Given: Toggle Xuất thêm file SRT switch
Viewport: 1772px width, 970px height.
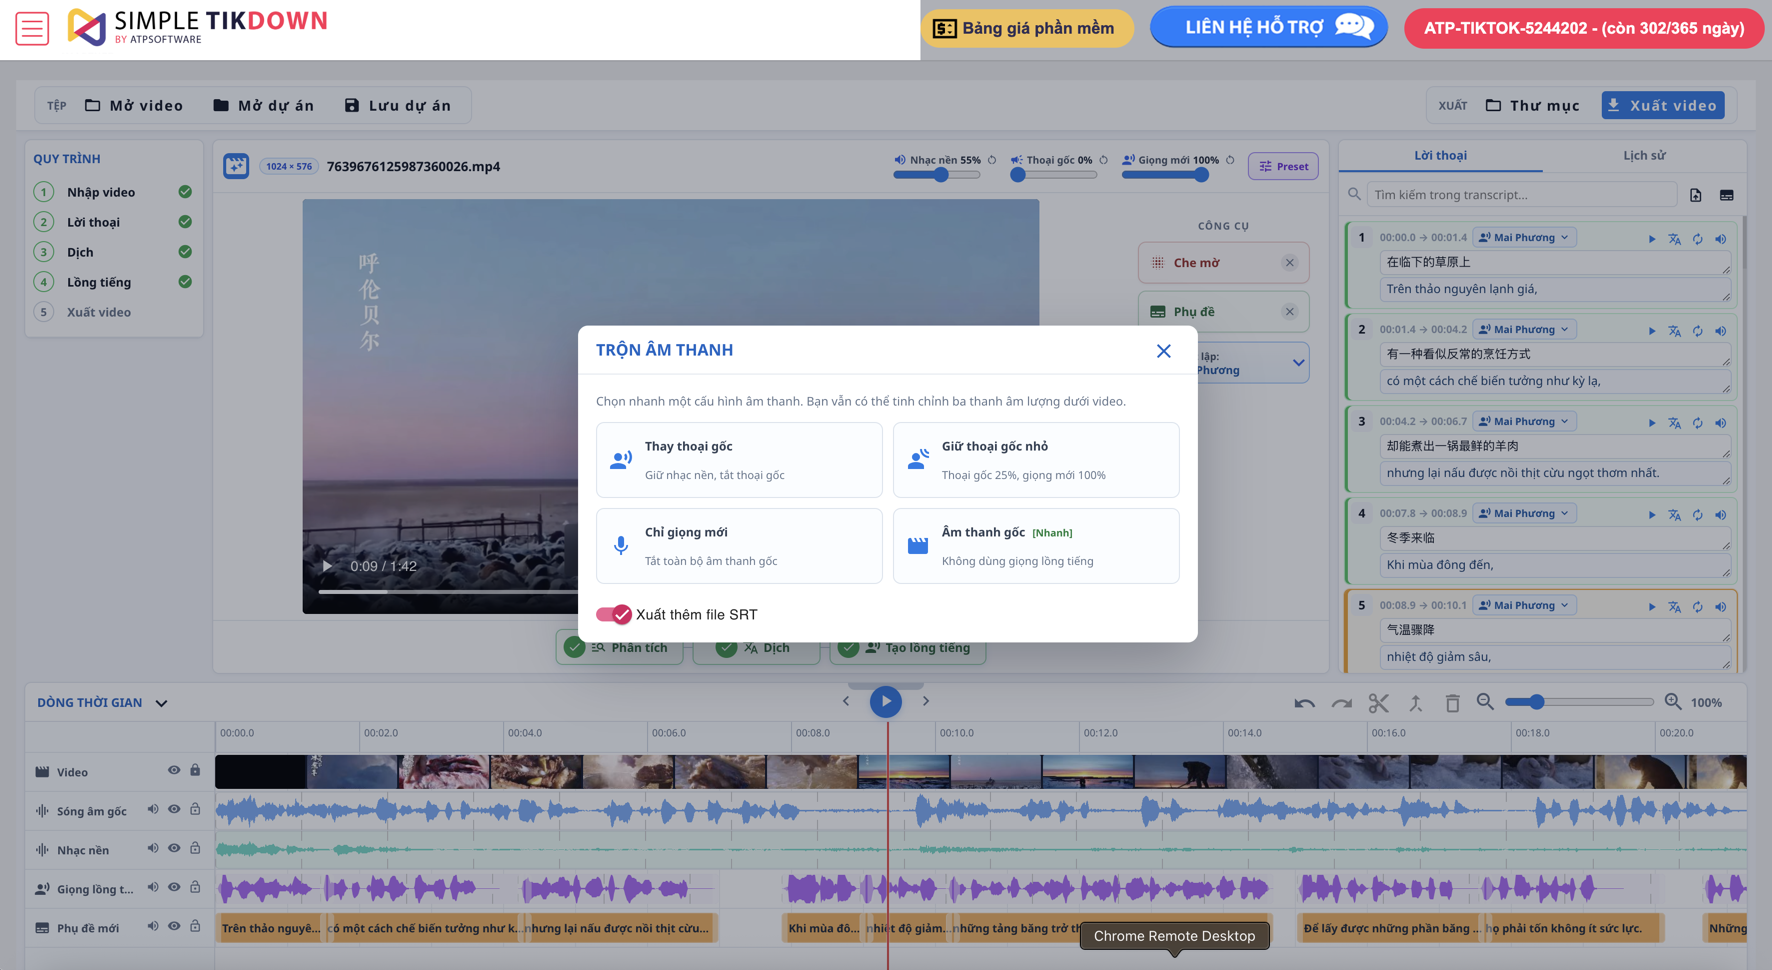Looking at the screenshot, I should (613, 614).
